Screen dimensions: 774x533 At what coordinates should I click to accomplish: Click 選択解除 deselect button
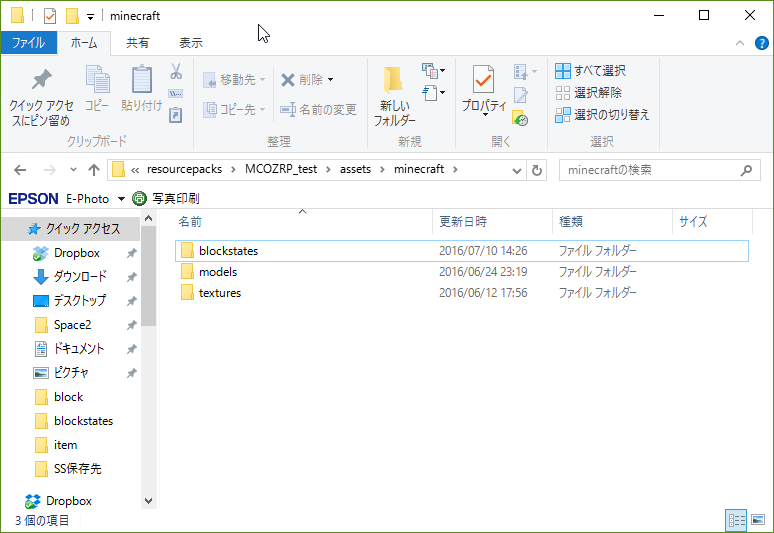pos(588,92)
